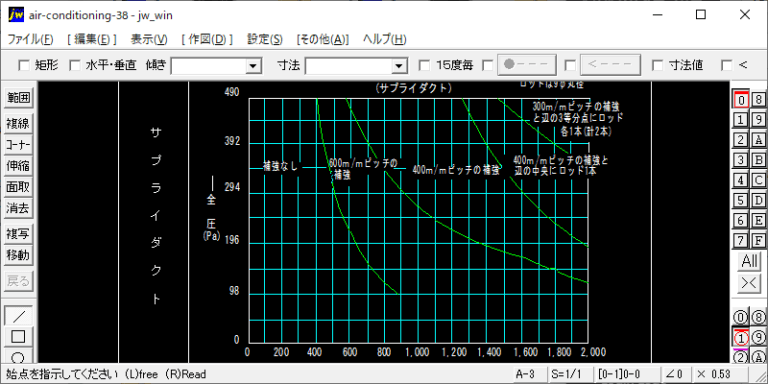
Task: Toggle the < checkbox at toolbar end
Action: pos(727,65)
